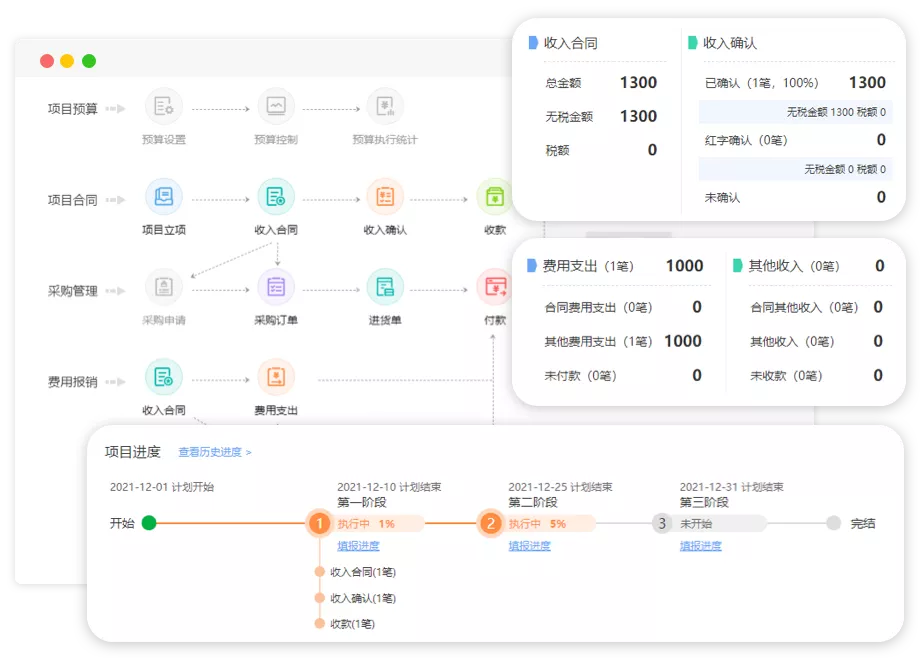Screen dimensions: 920x660
Task: Open the 采购订单 icon
Action: click(275, 287)
